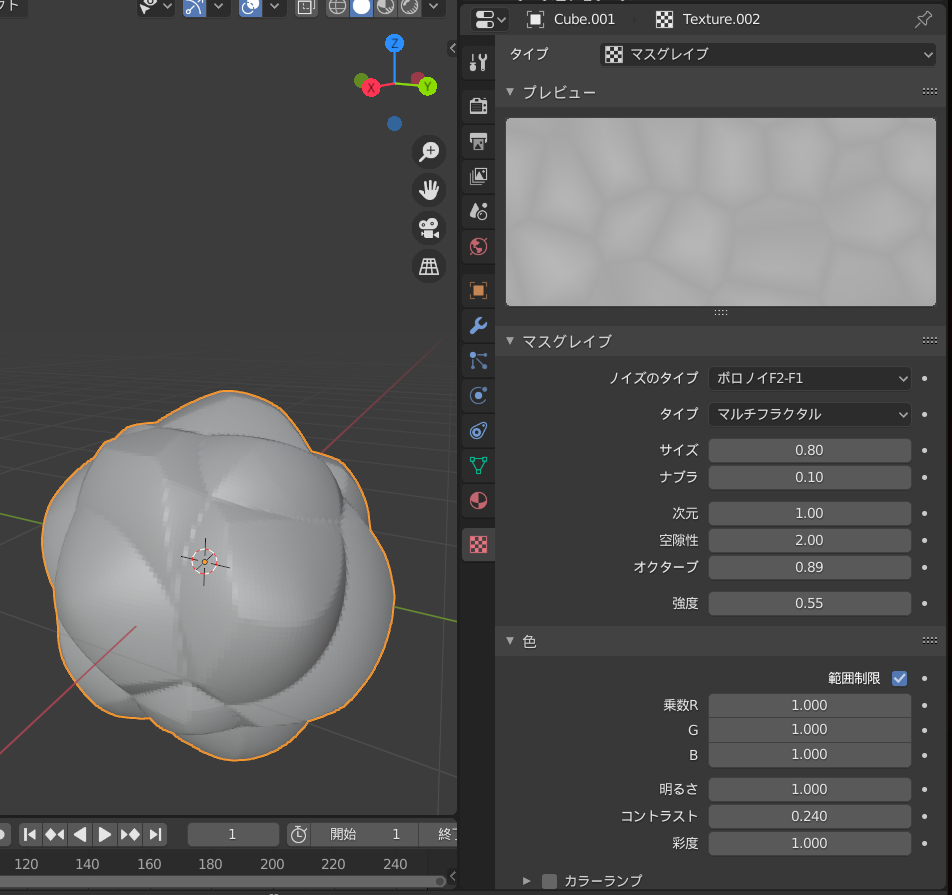The width and height of the screenshot is (952, 895).
Task: Toggle viewport overlays button
Action: tap(250, 7)
